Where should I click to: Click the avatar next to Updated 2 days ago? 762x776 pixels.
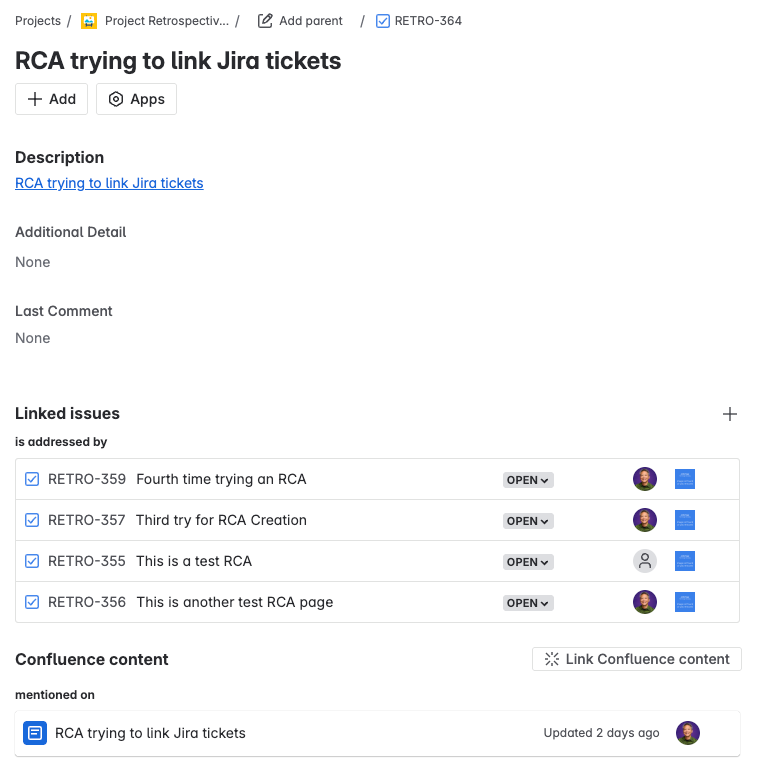tap(688, 733)
